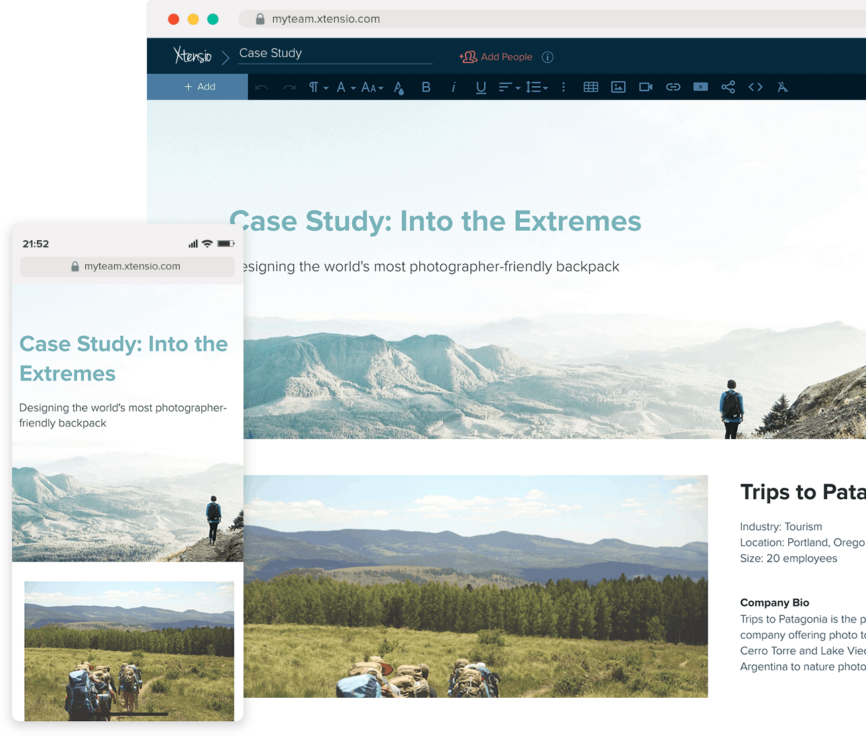Click the share icon in the toolbar
The image size is (866, 736).
[x=728, y=87]
